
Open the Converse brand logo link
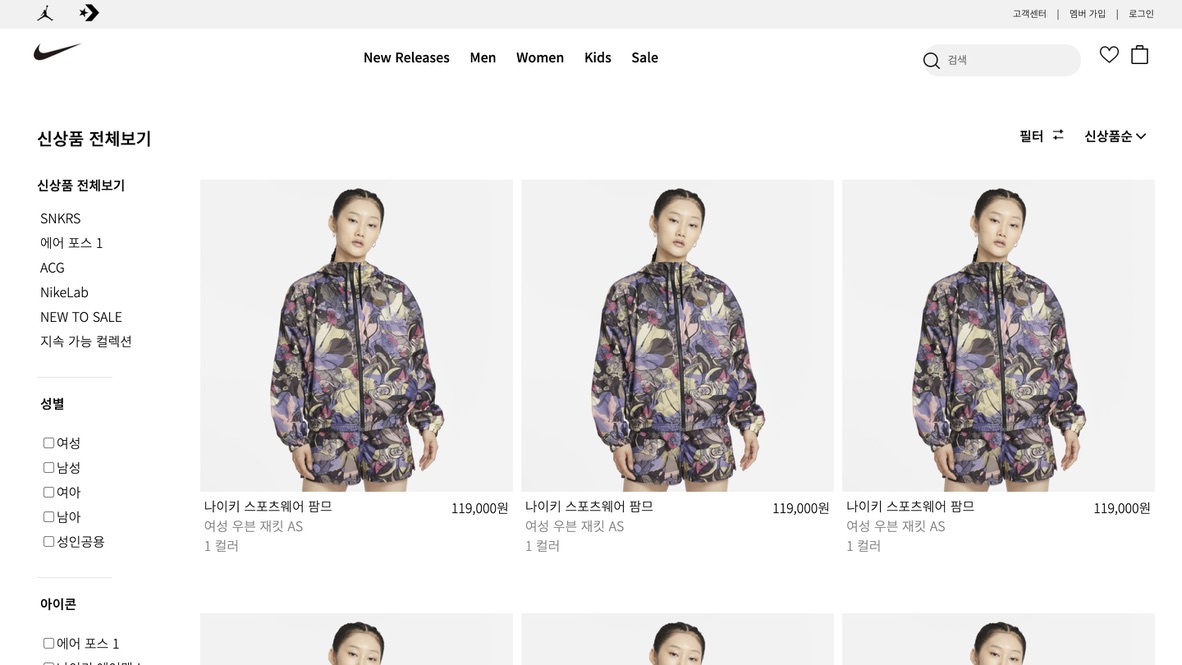coord(89,13)
